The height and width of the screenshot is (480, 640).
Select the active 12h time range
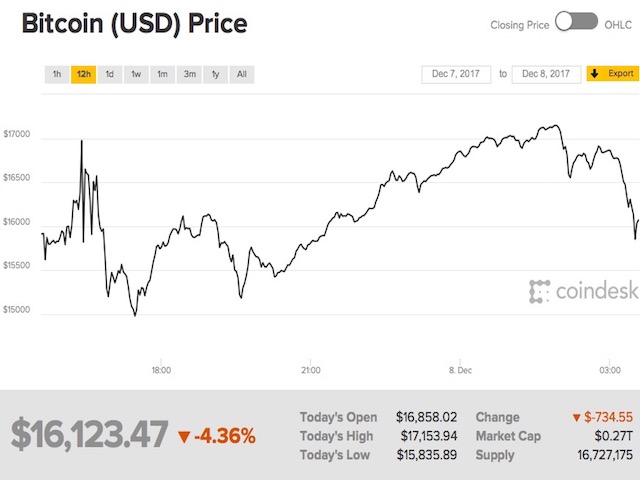83,74
